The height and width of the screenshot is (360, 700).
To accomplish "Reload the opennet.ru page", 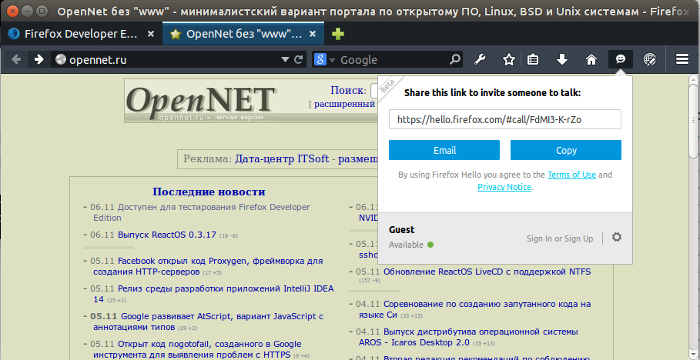I will 299,59.
